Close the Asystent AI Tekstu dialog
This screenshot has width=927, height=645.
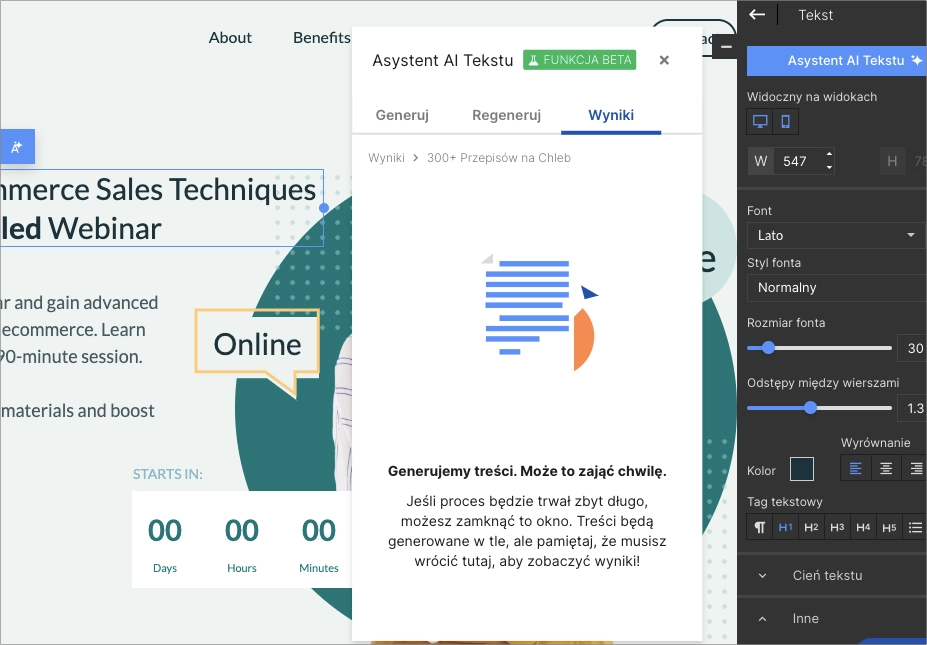[x=664, y=60]
